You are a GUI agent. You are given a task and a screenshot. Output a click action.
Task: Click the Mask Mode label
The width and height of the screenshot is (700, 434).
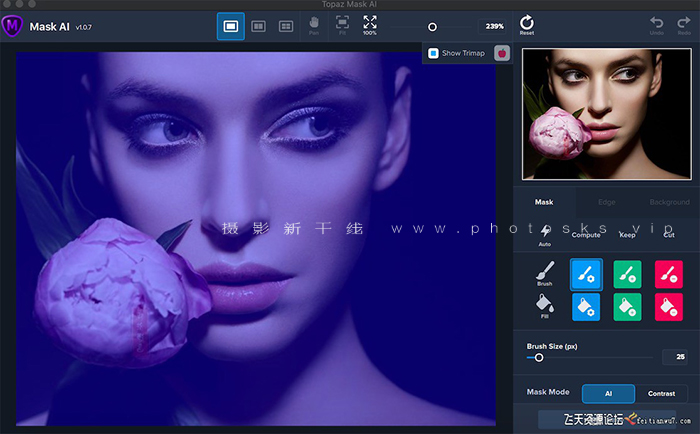(x=548, y=392)
